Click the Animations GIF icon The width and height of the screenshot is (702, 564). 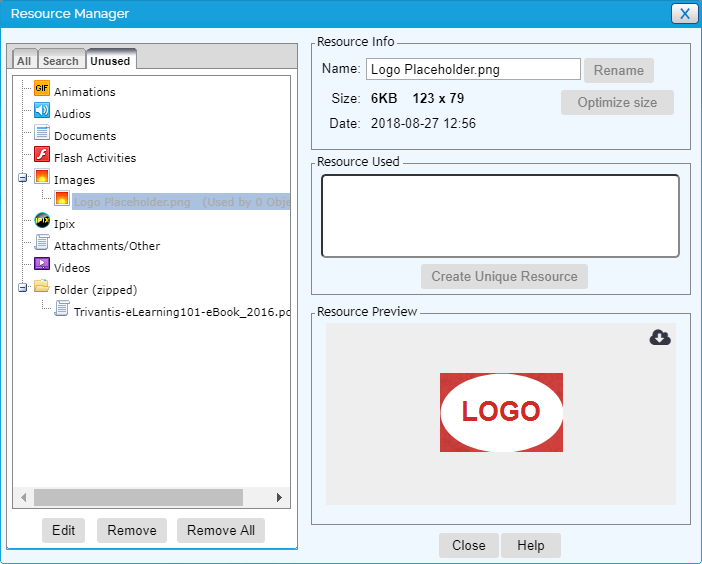tap(42, 90)
